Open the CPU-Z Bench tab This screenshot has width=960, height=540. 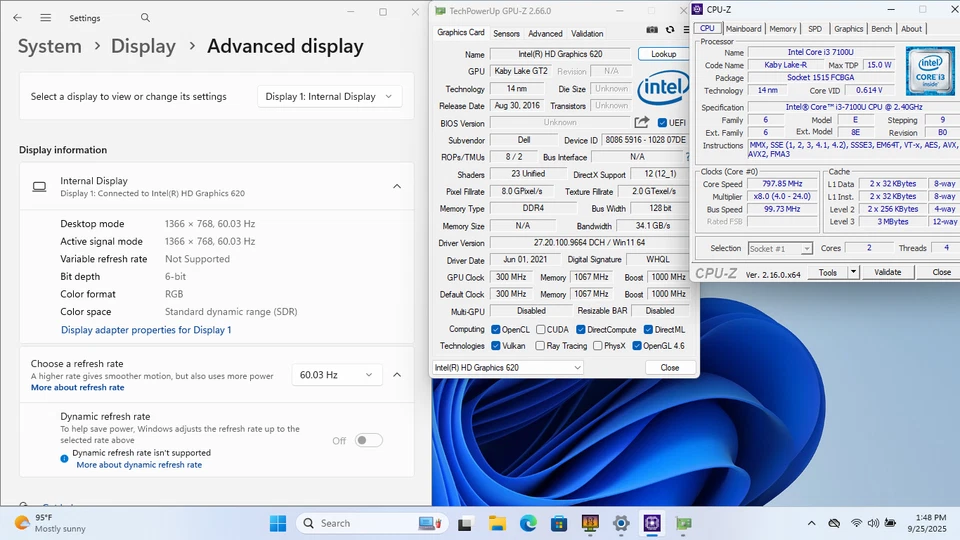(882, 29)
